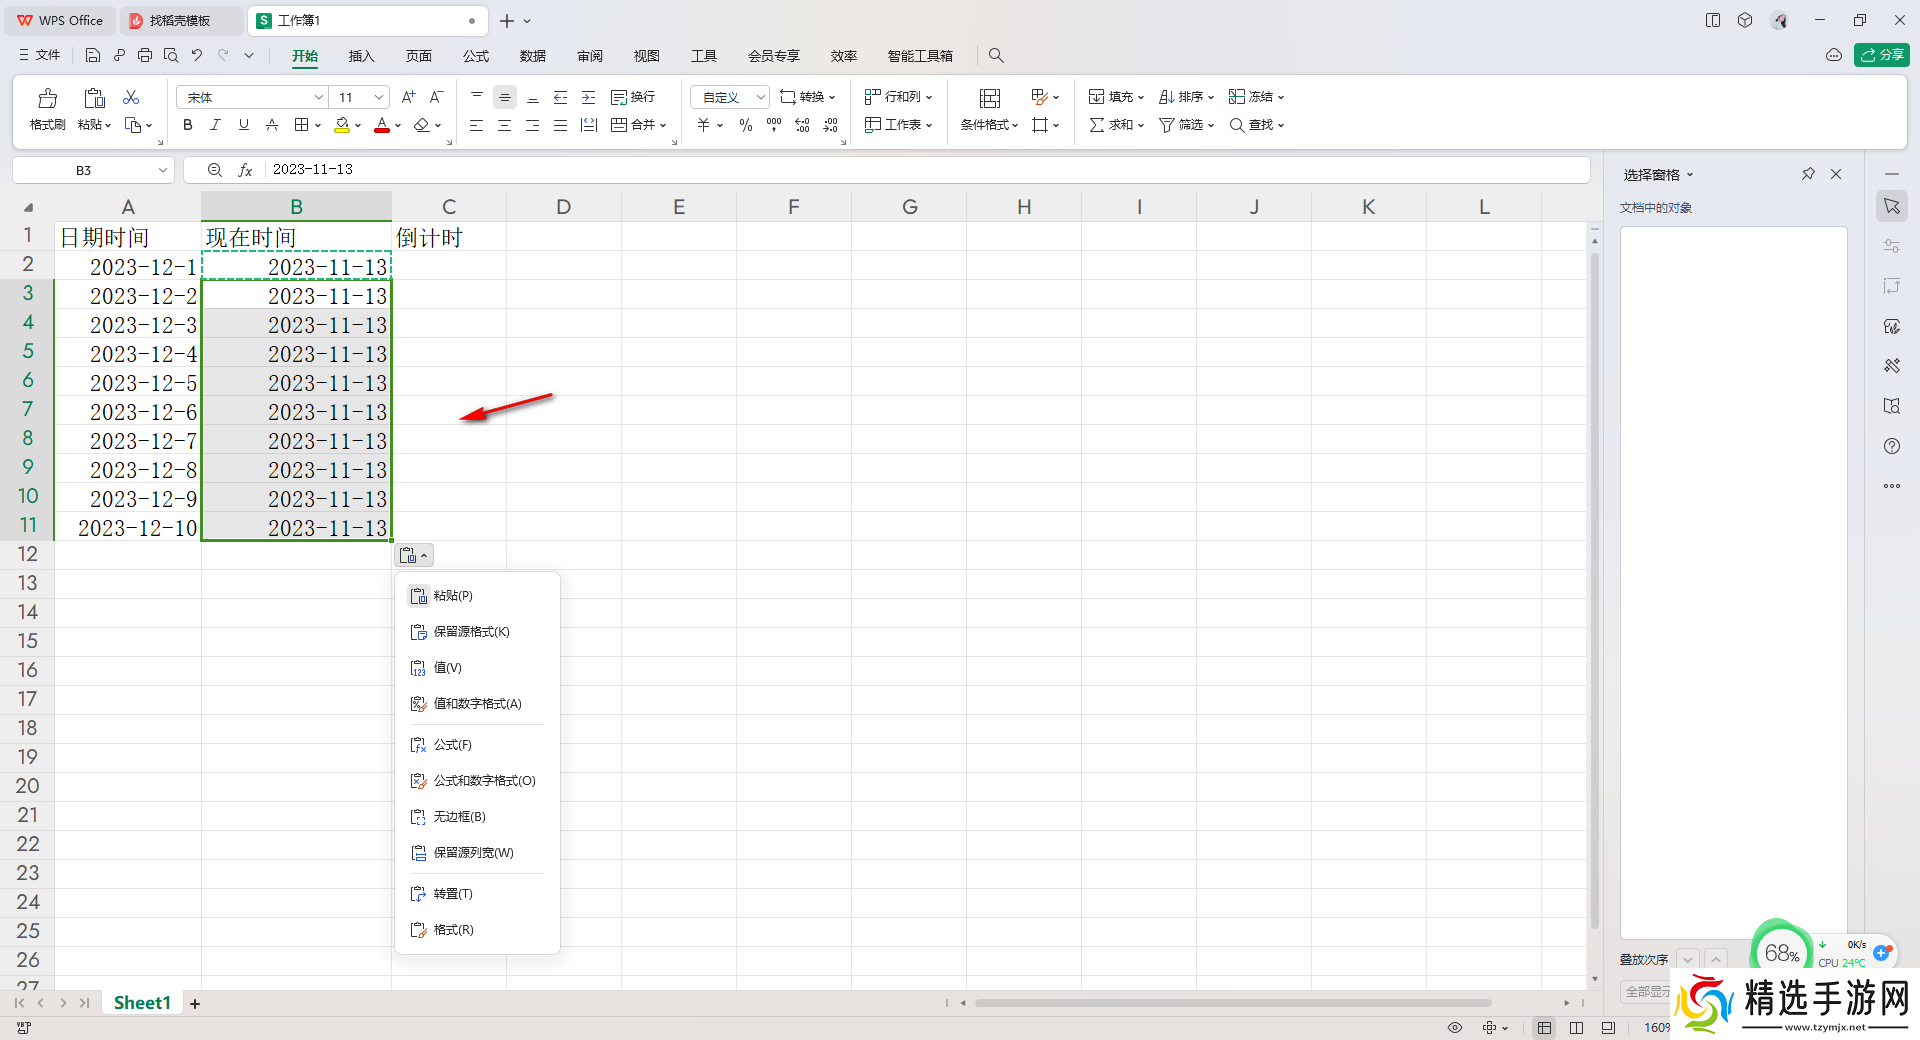Click the Cut scissors icon
The image size is (1920, 1040).
[x=131, y=97]
